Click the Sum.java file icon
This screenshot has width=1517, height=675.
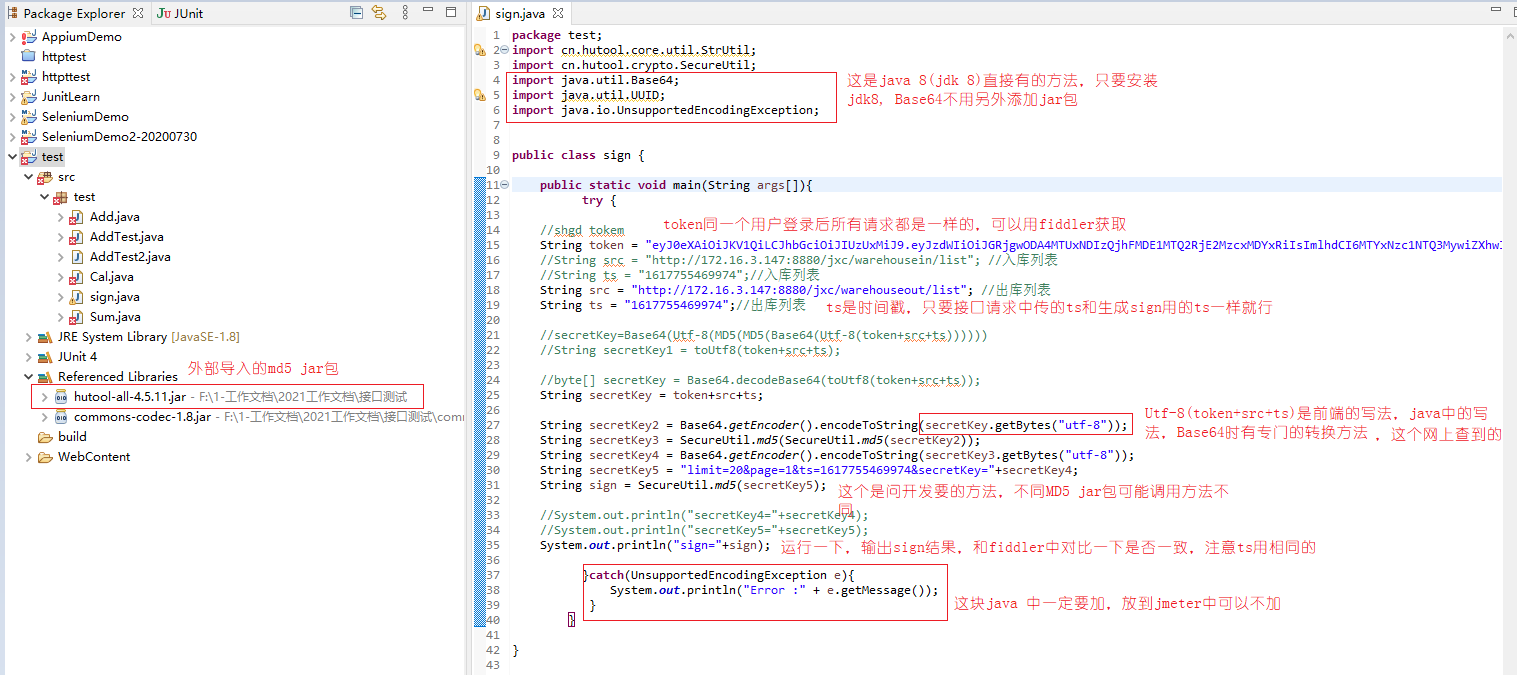(77, 317)
